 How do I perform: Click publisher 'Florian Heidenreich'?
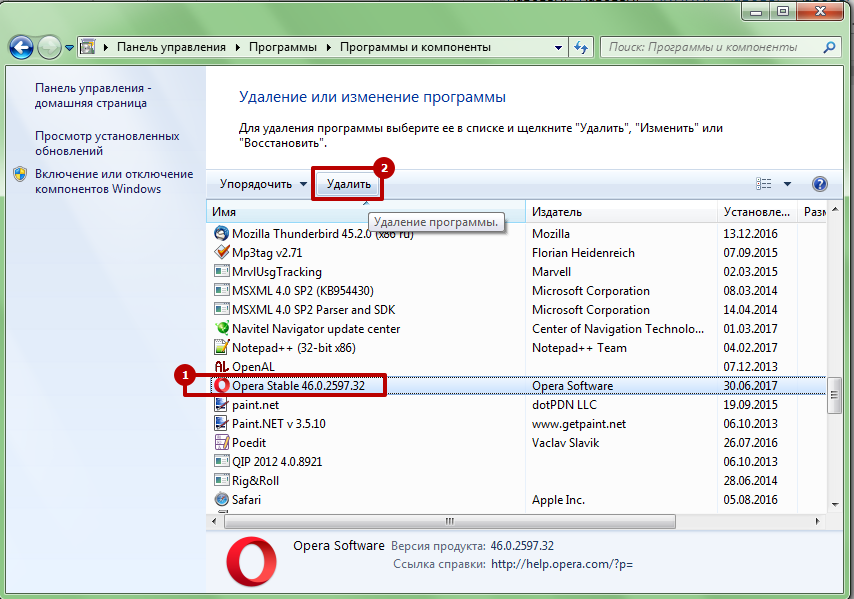click(x=583, y=253)
